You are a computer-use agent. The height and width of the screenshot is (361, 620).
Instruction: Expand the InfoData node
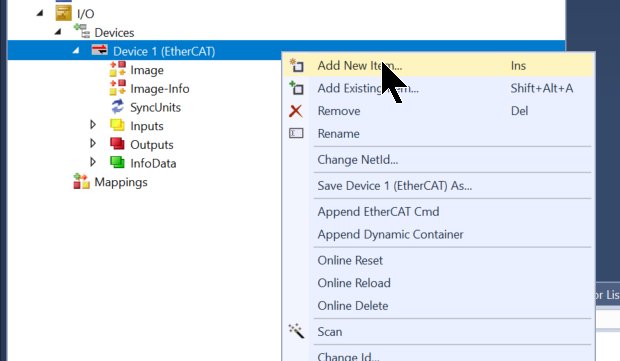(93, 162)
